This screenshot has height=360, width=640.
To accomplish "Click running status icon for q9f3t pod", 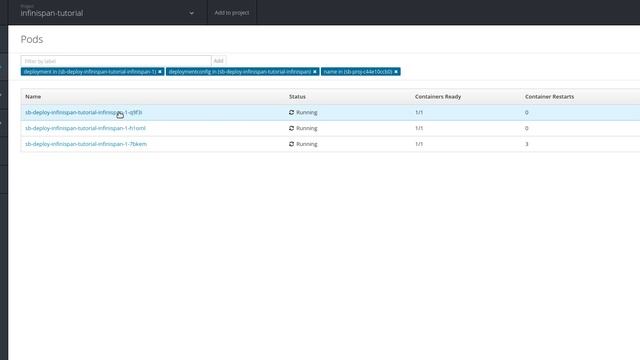I will pyautogui.click(x=291, y=112).
